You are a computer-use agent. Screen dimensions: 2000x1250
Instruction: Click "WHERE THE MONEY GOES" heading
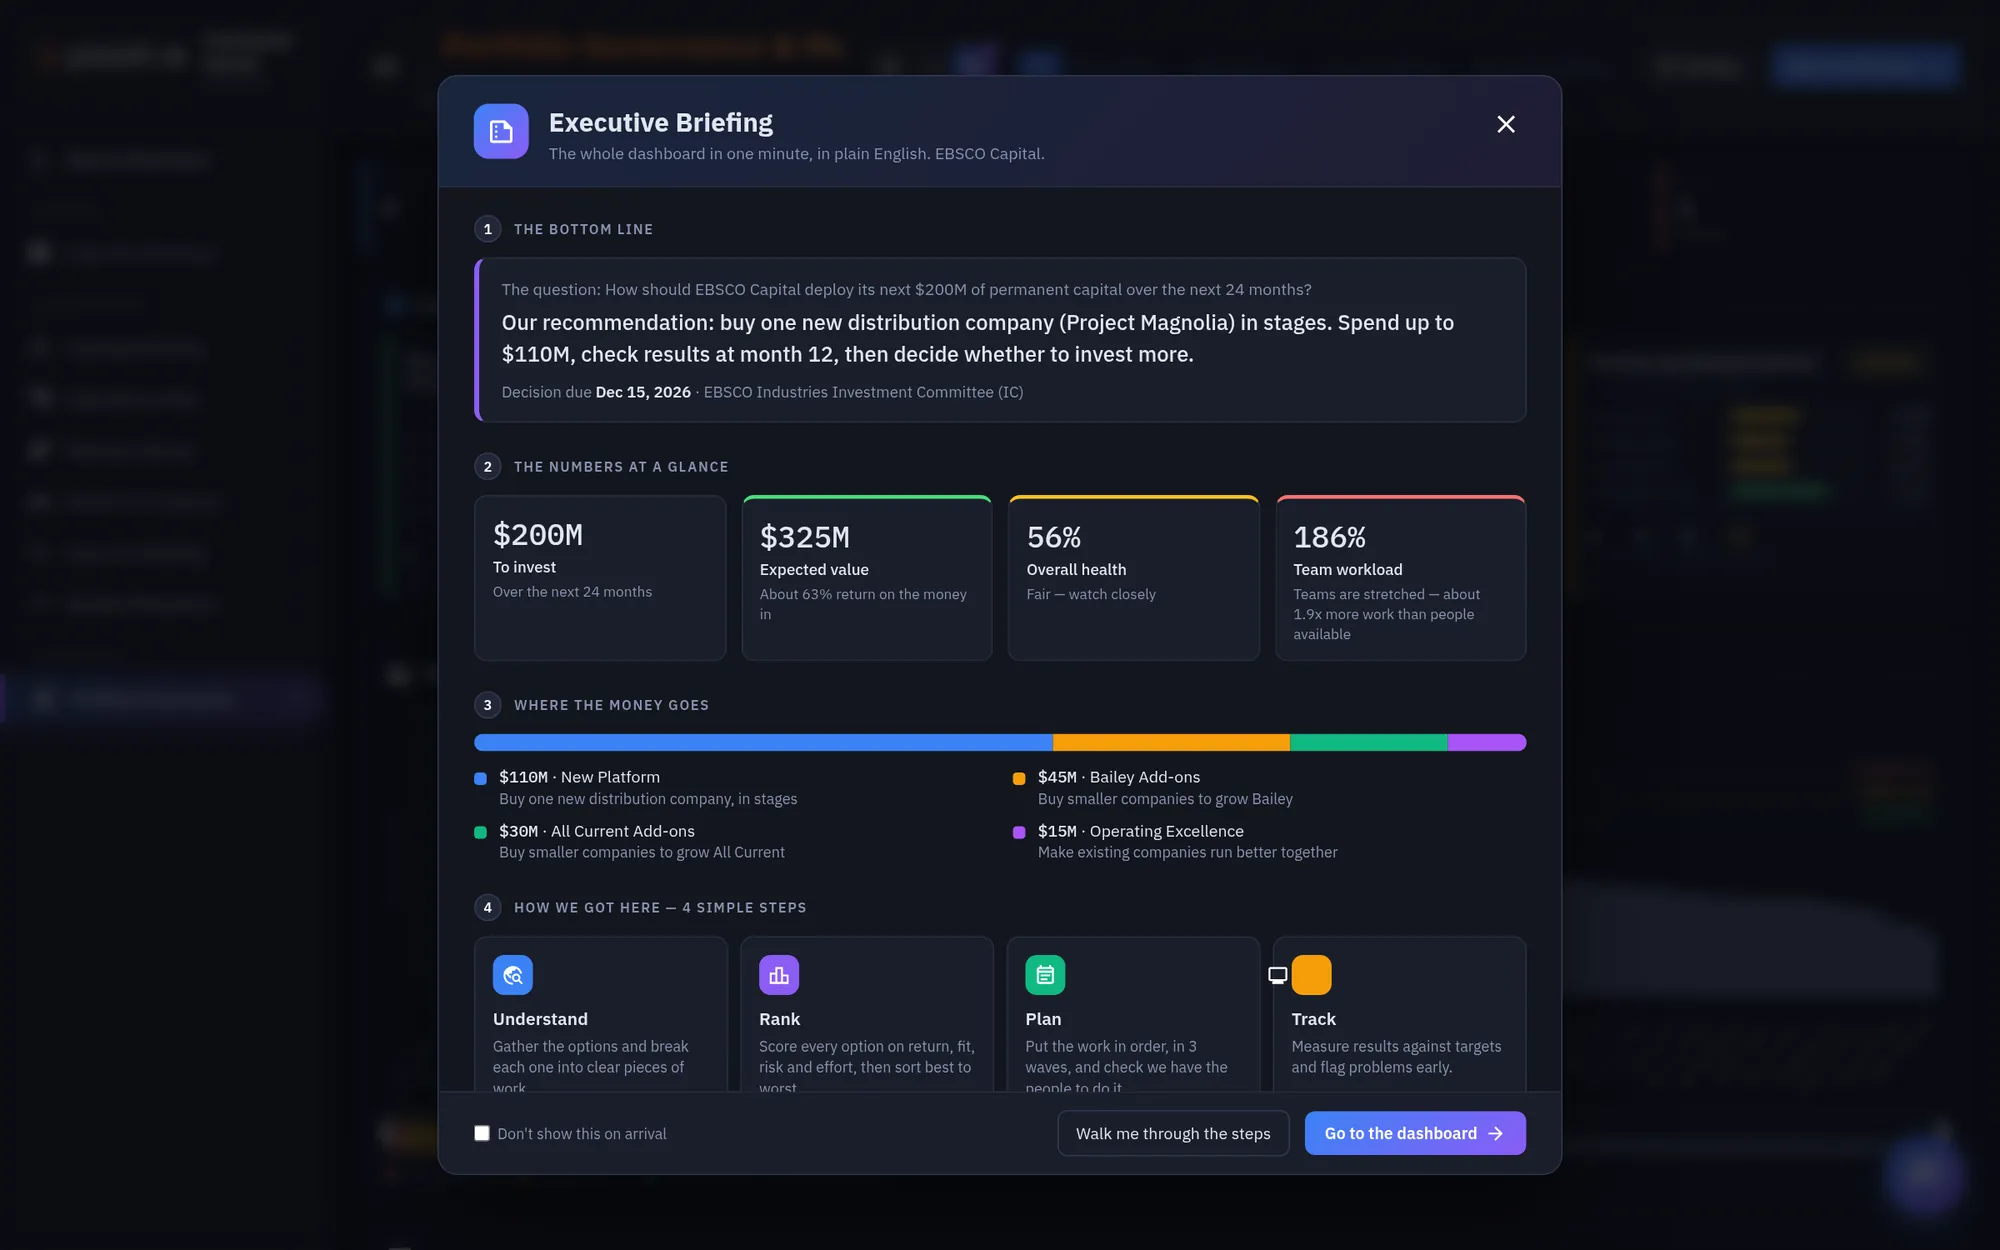point(611,705)
